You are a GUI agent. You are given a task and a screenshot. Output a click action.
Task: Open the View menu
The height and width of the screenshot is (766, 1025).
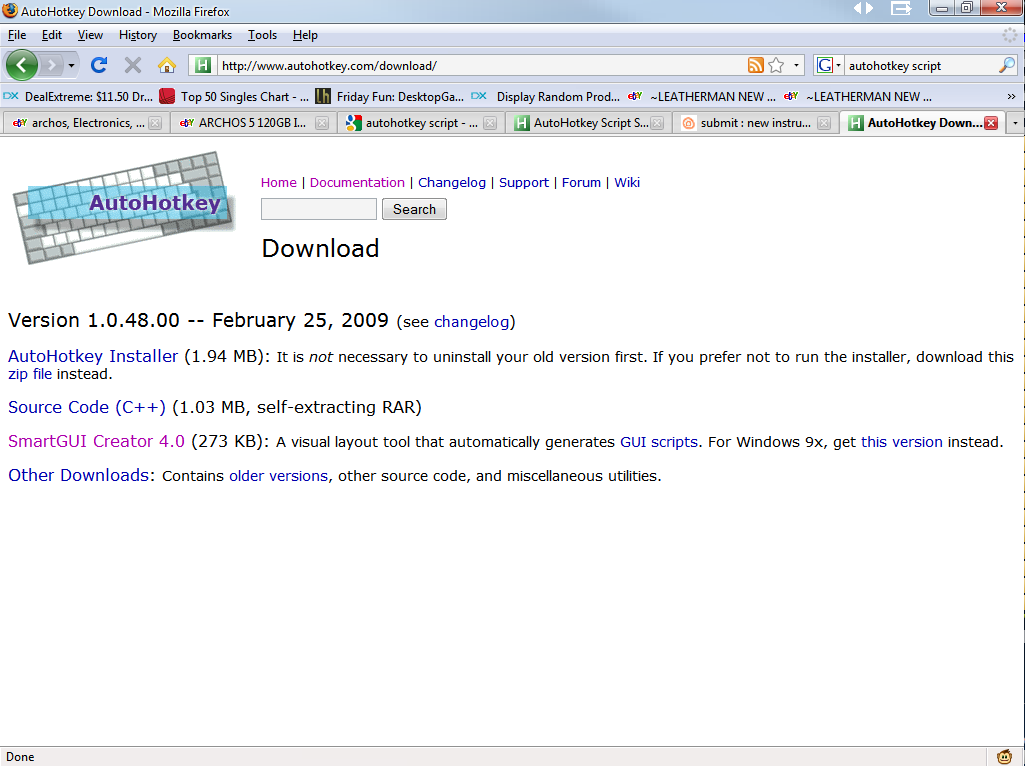click(90, 35)
